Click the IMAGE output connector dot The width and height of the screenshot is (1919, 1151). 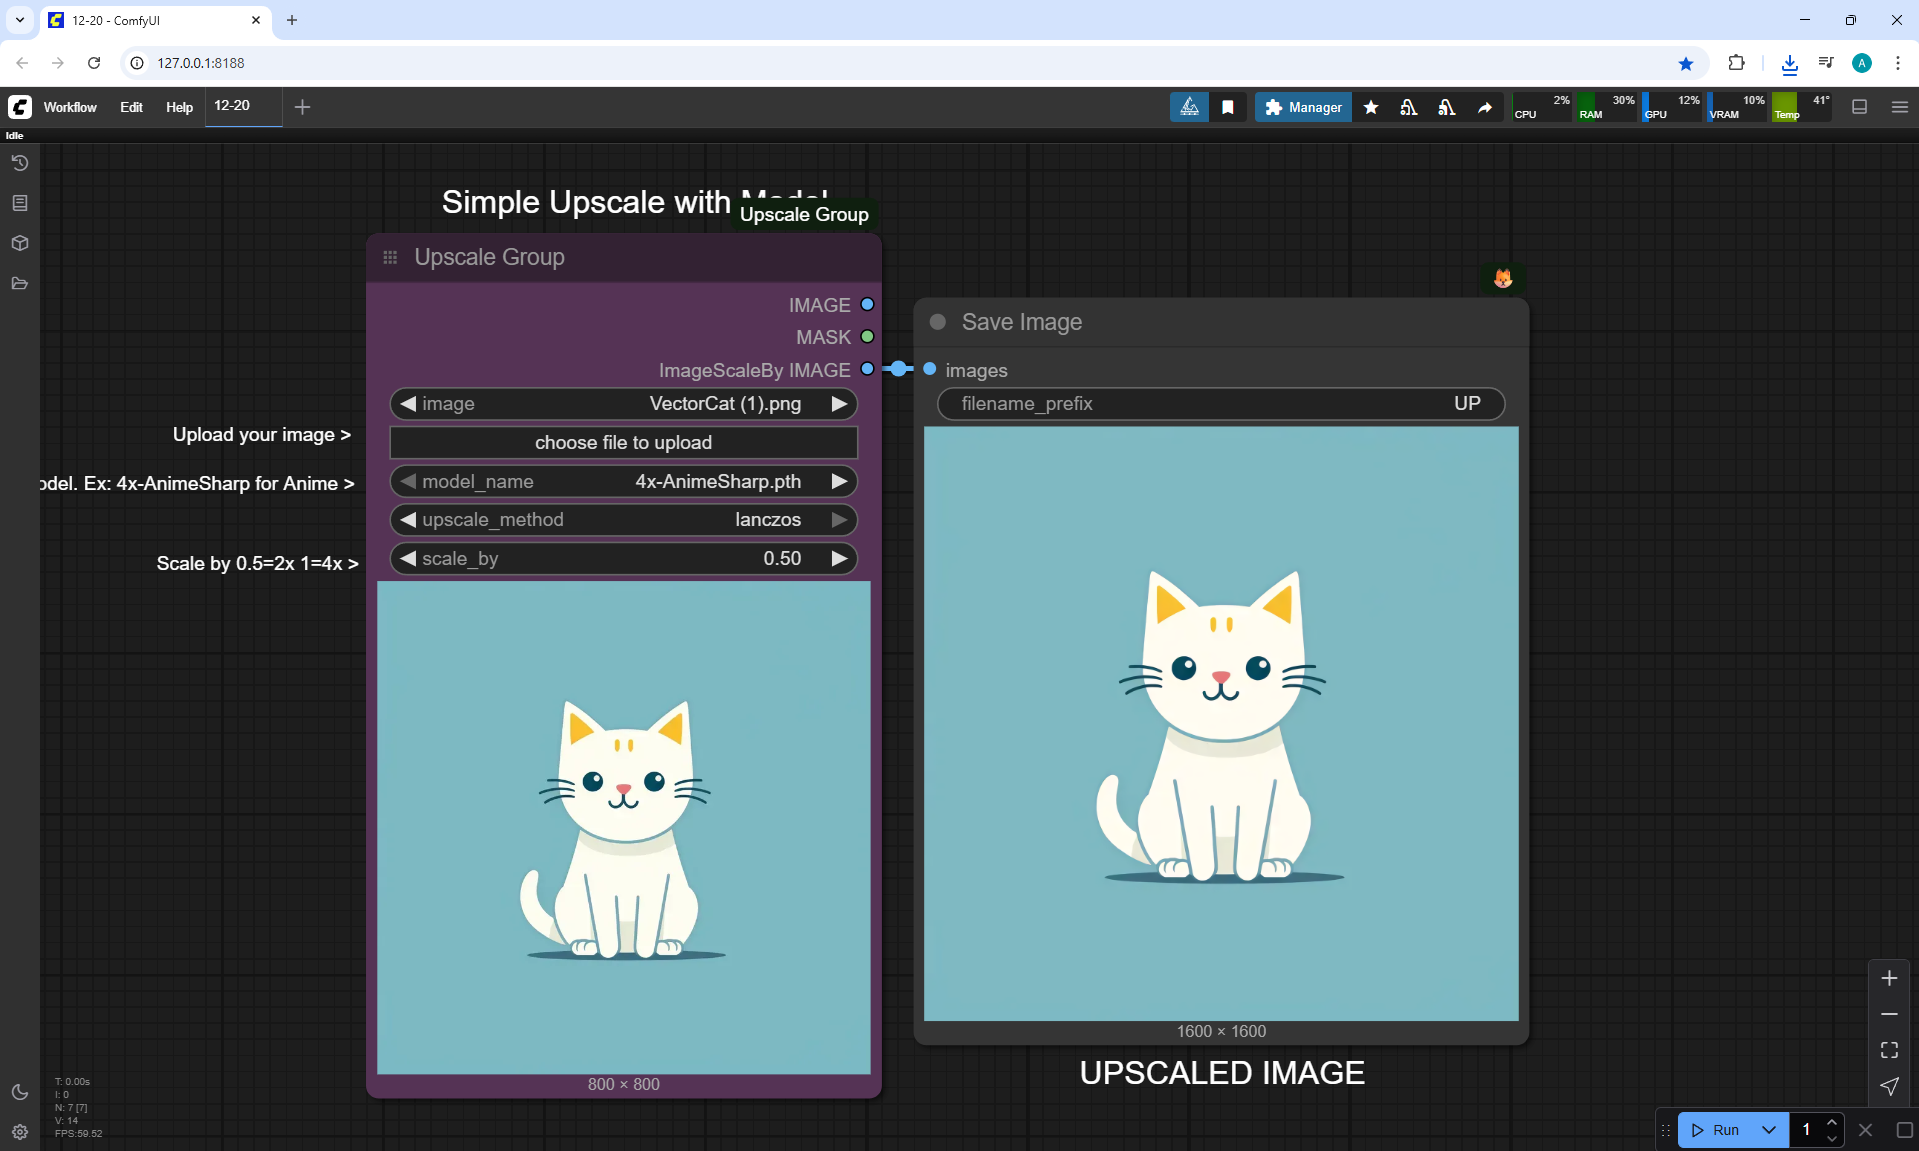(x=868, y=305)
